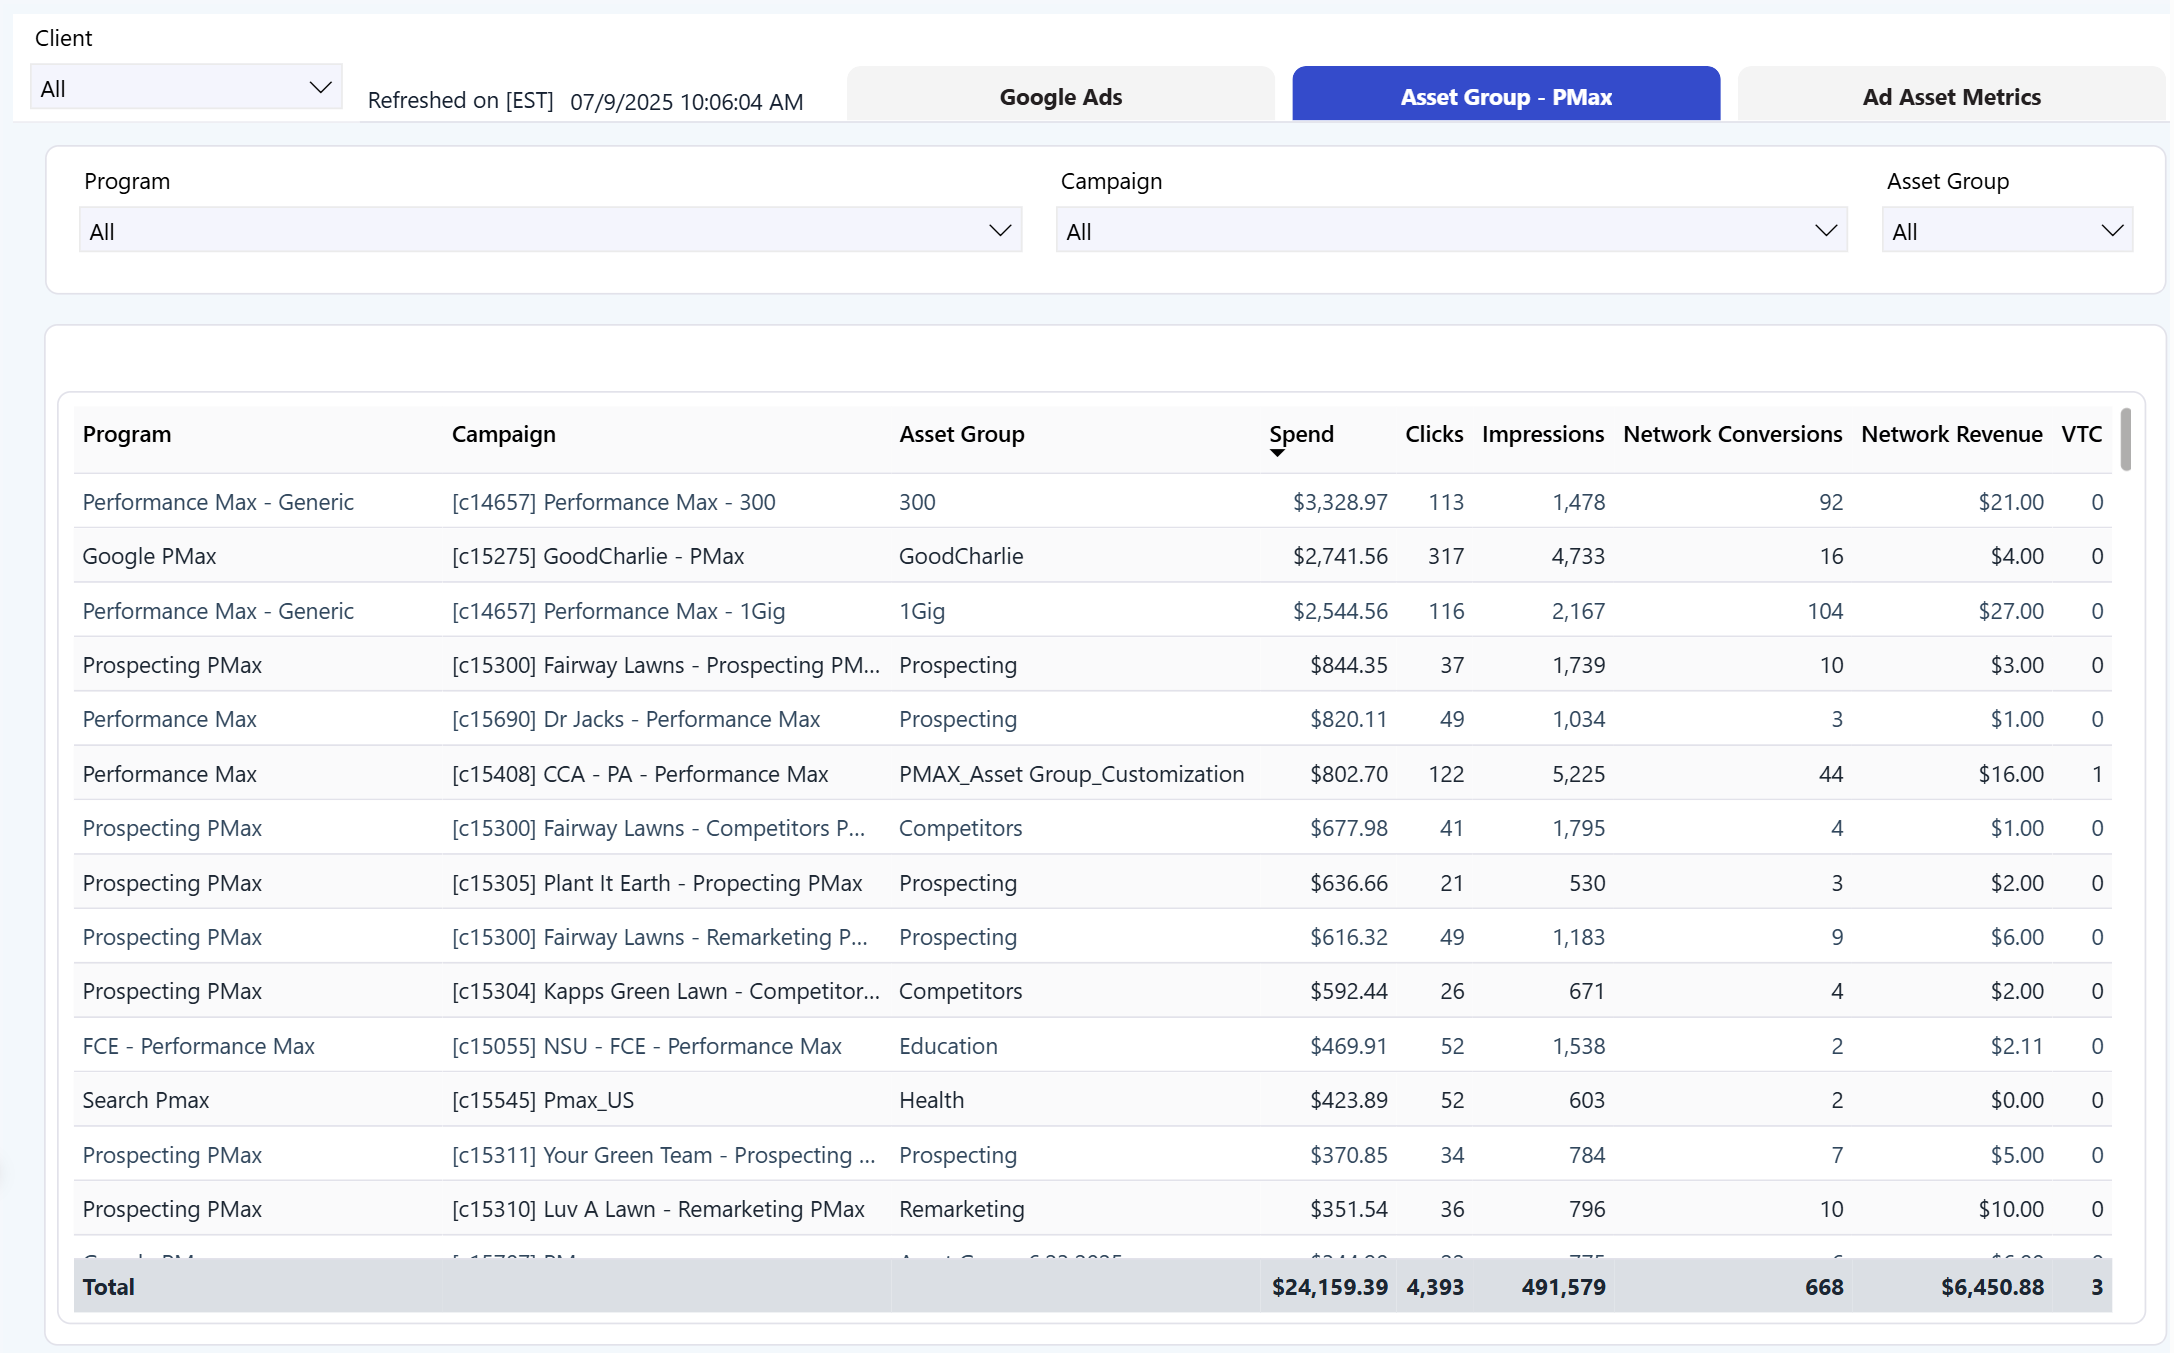Select the Asset Group - PMax tab
The height and width of the screenshot is (1353, 2174).
click(x=1505, y=97)
